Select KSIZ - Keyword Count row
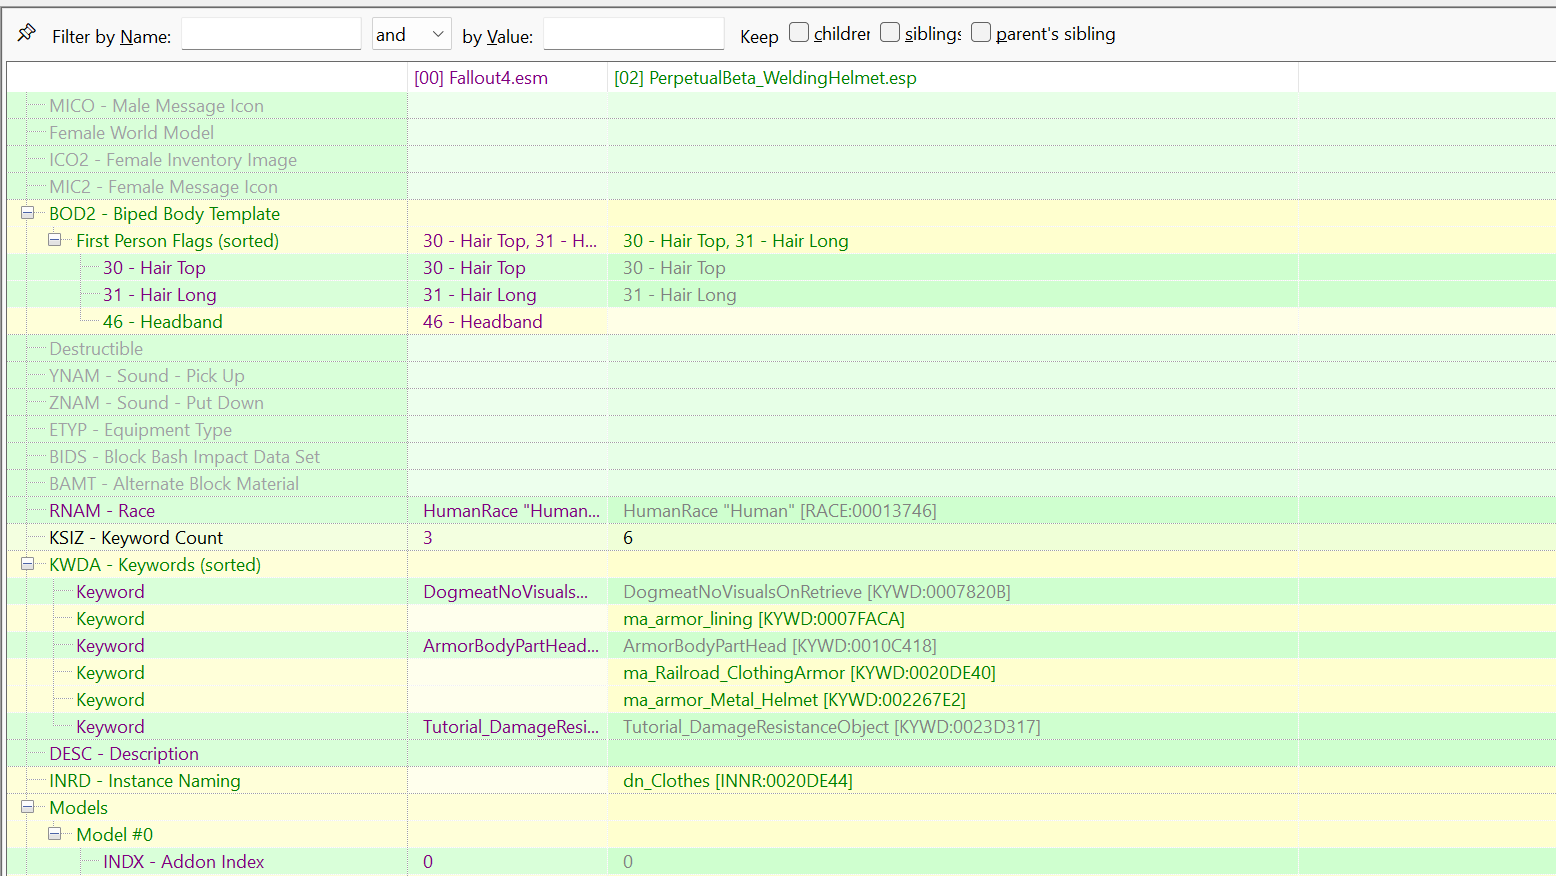Viewport: 1556px width, 876px height. (136, 538)
